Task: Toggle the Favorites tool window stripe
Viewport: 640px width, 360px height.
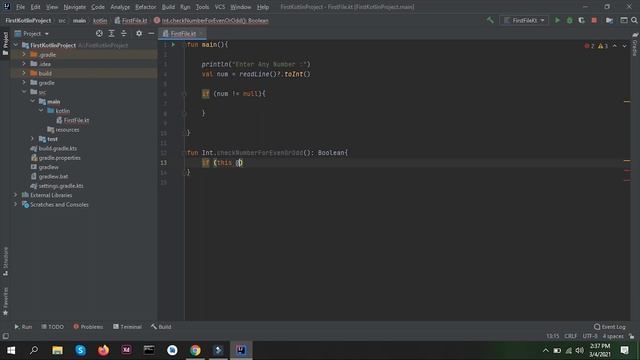Action: point(5,301)
